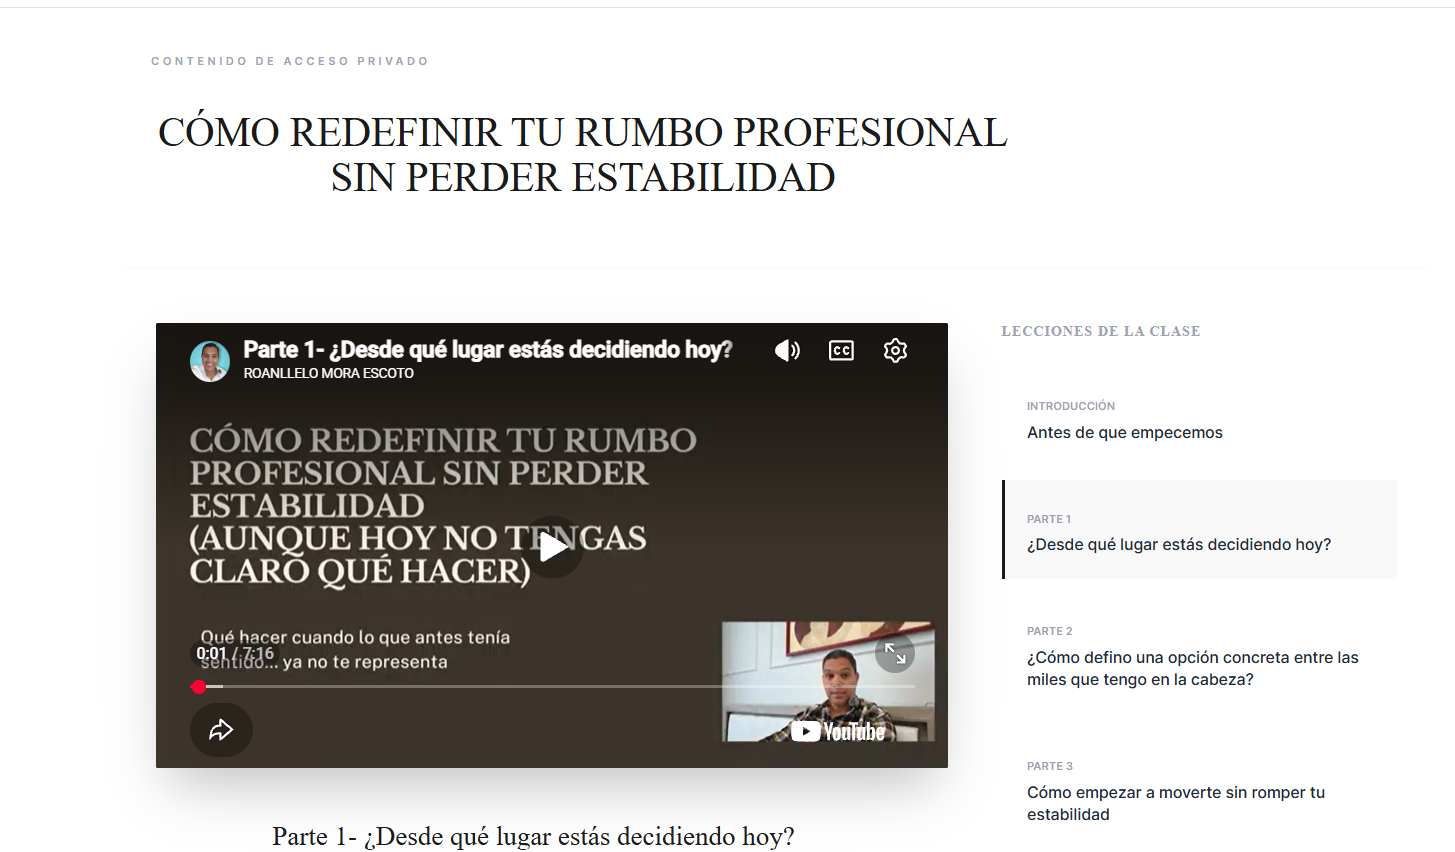
Task: Click the 'CONTENIDO DE ACCESO PRIVADO' label
Action: click(290, 61)
